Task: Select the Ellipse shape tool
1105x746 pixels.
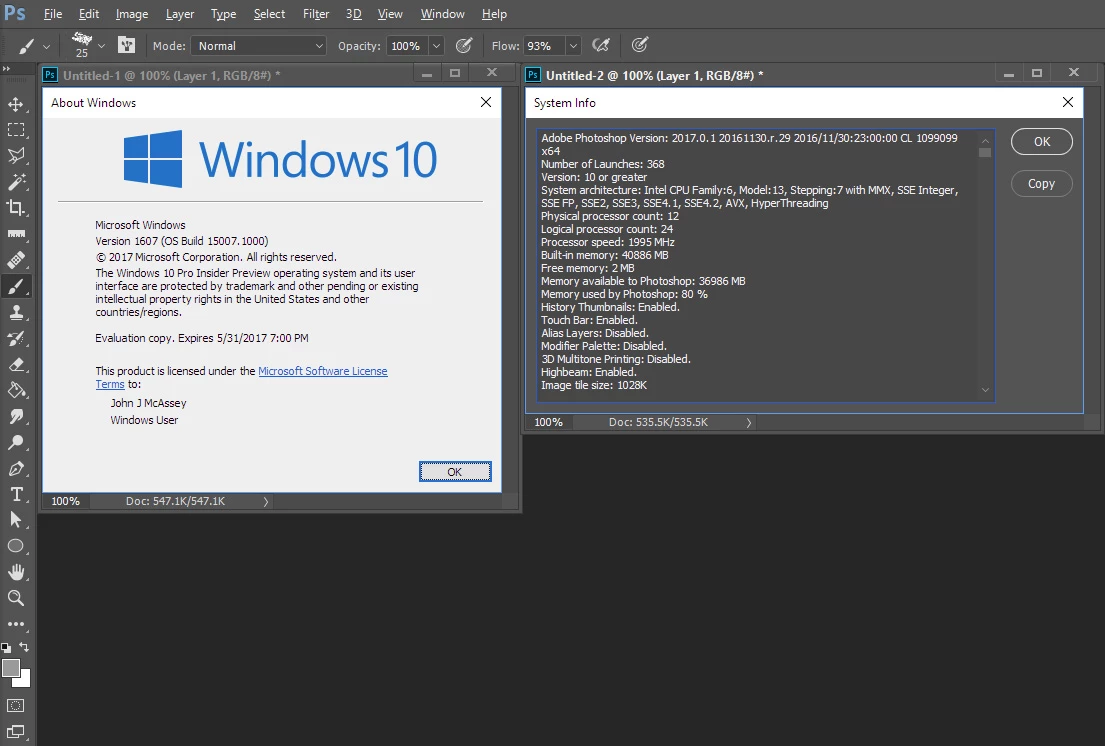Action: 16,546
